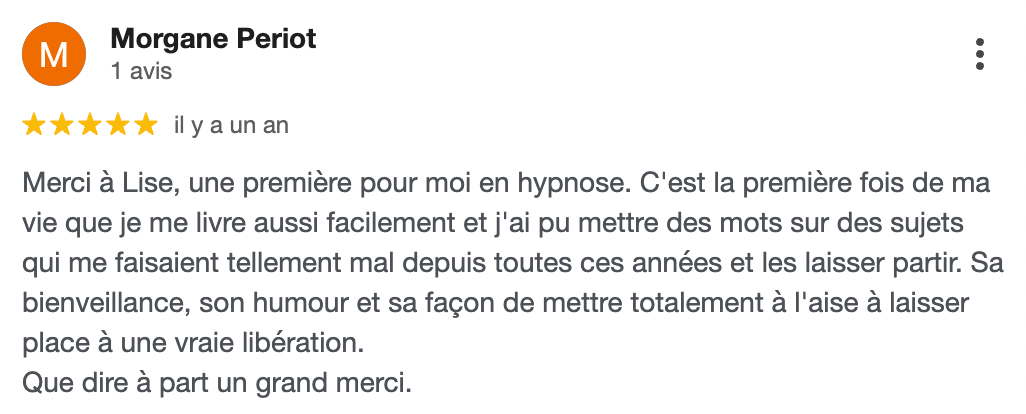Click the first yellow rating star

pos(33,125)
